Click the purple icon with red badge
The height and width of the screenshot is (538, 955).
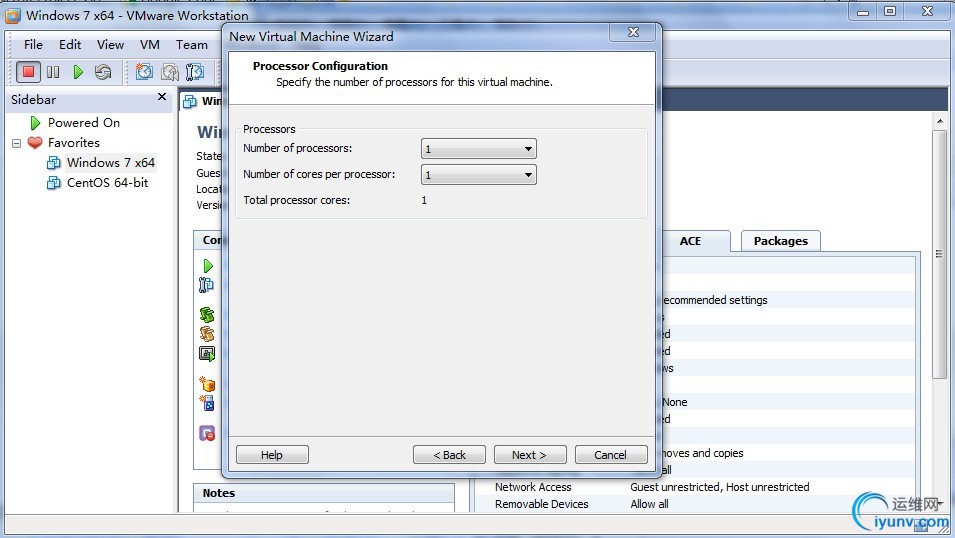[207, 433]
